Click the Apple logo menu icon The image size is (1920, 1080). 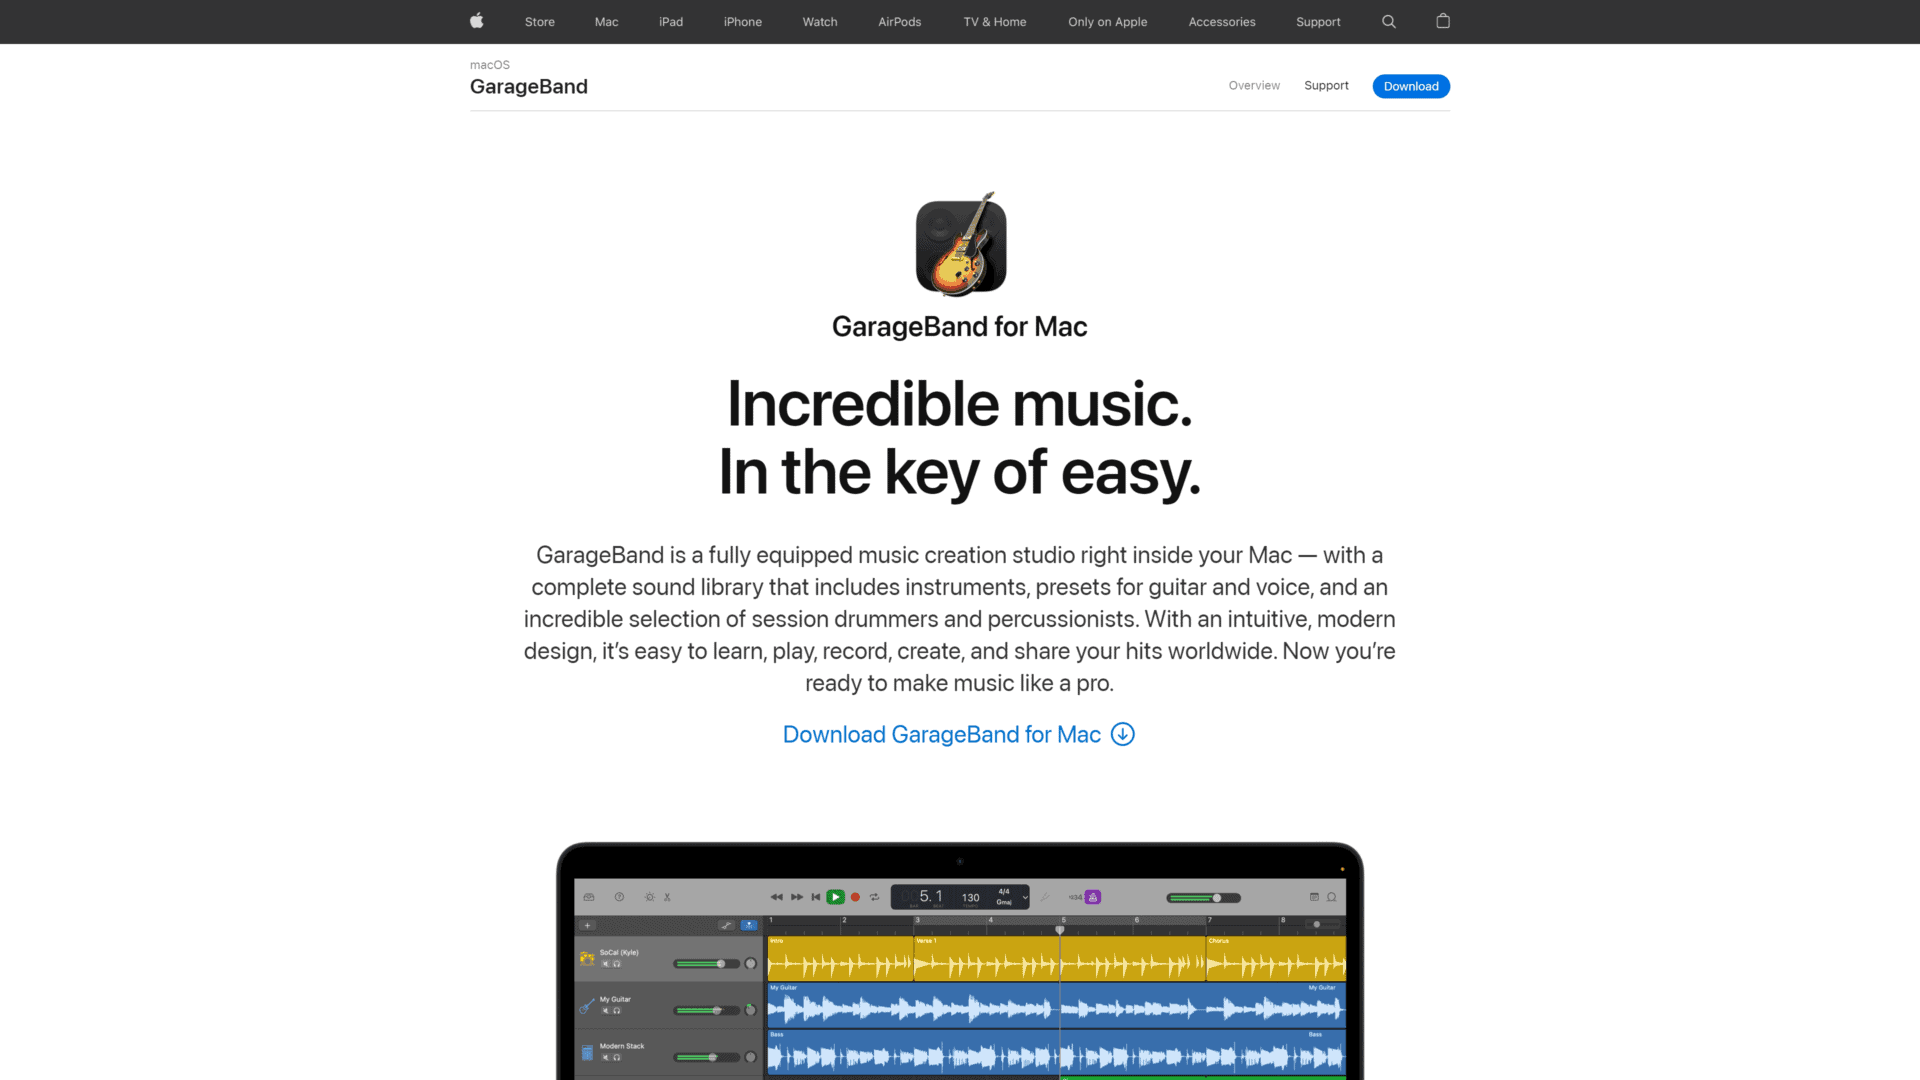(x=476, y=21)
